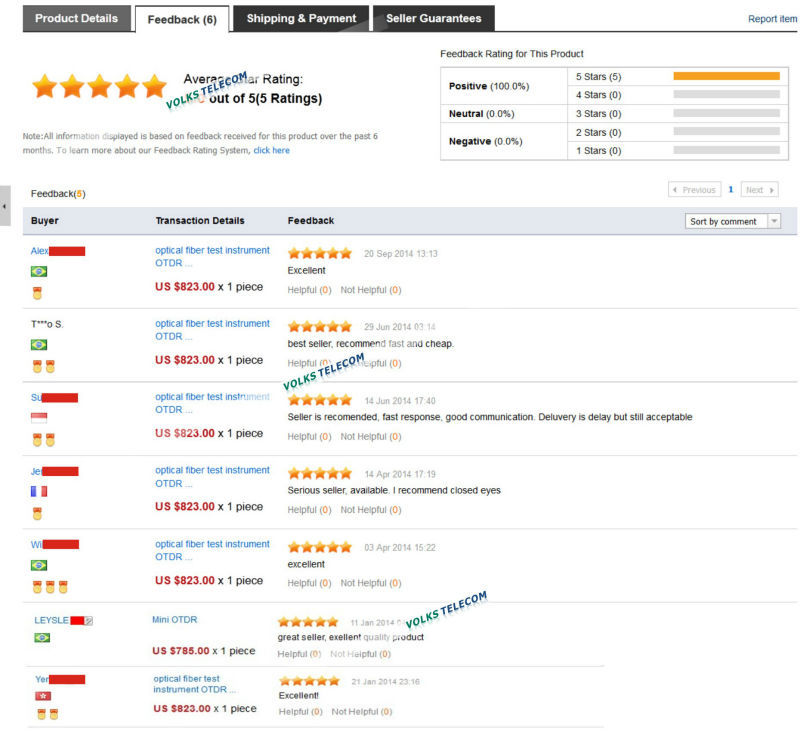The height and width of the screenshot is (731, 800).
Task: Open the Shipping & Payment tab
Action: pyautogui.click(x=301, y=18)
